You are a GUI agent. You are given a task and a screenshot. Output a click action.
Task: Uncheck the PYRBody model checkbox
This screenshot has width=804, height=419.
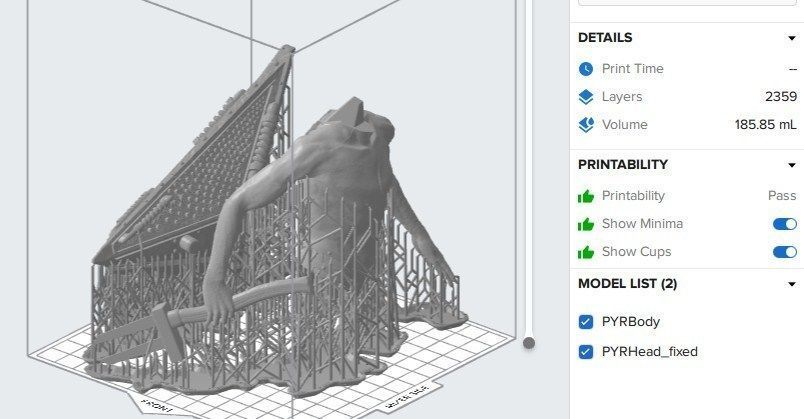[586, 322]
